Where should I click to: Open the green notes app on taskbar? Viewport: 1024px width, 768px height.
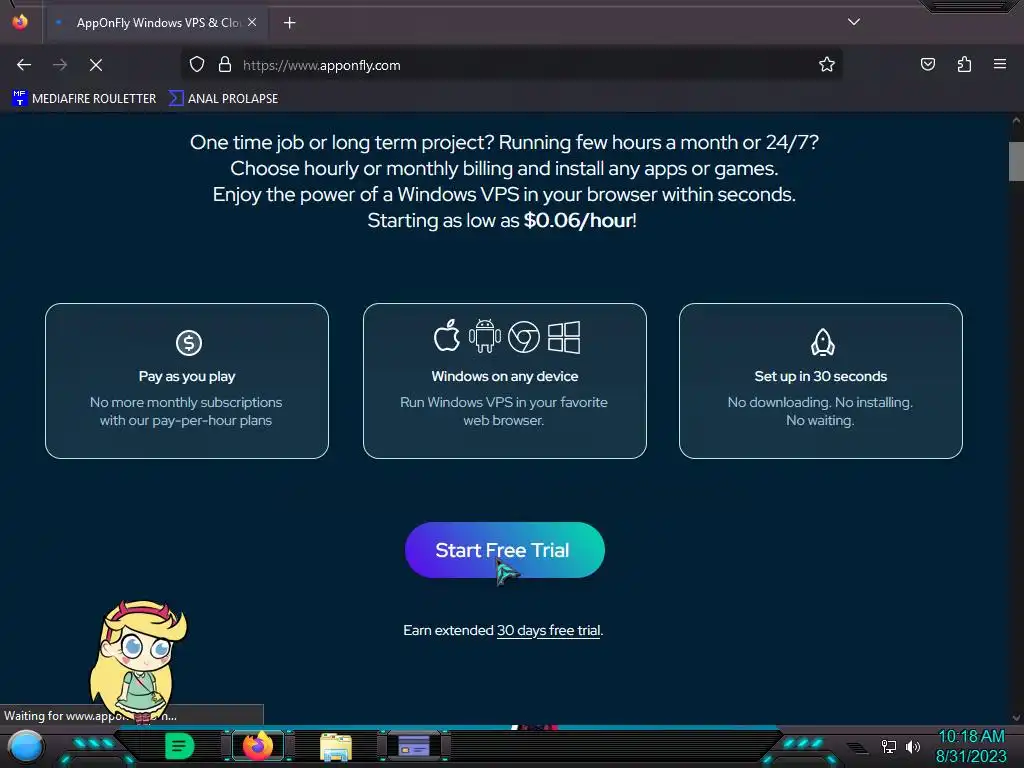tap(180, 746)
